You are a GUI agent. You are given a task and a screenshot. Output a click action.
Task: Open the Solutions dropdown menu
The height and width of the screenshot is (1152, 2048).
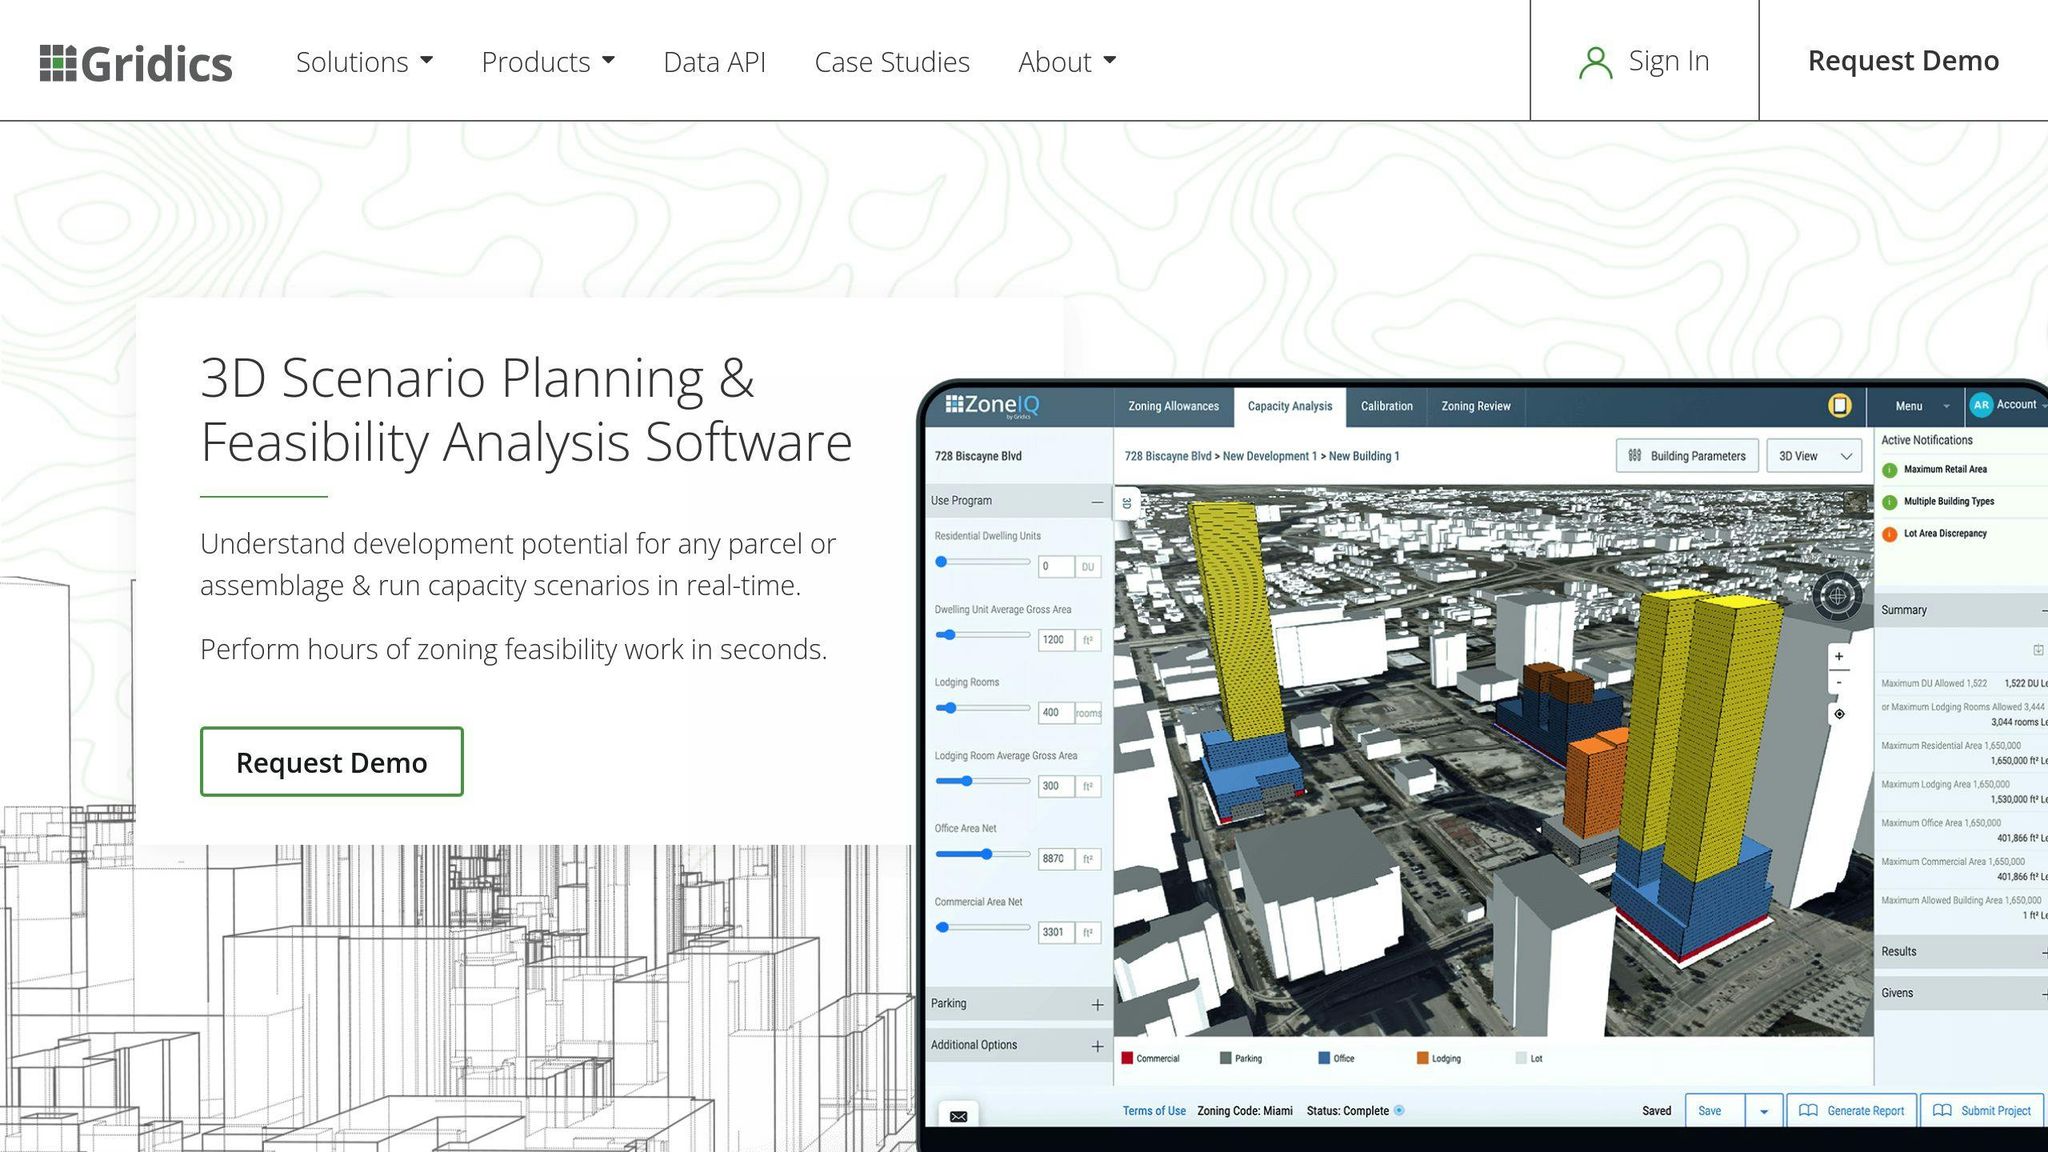[x=364, y=62]
